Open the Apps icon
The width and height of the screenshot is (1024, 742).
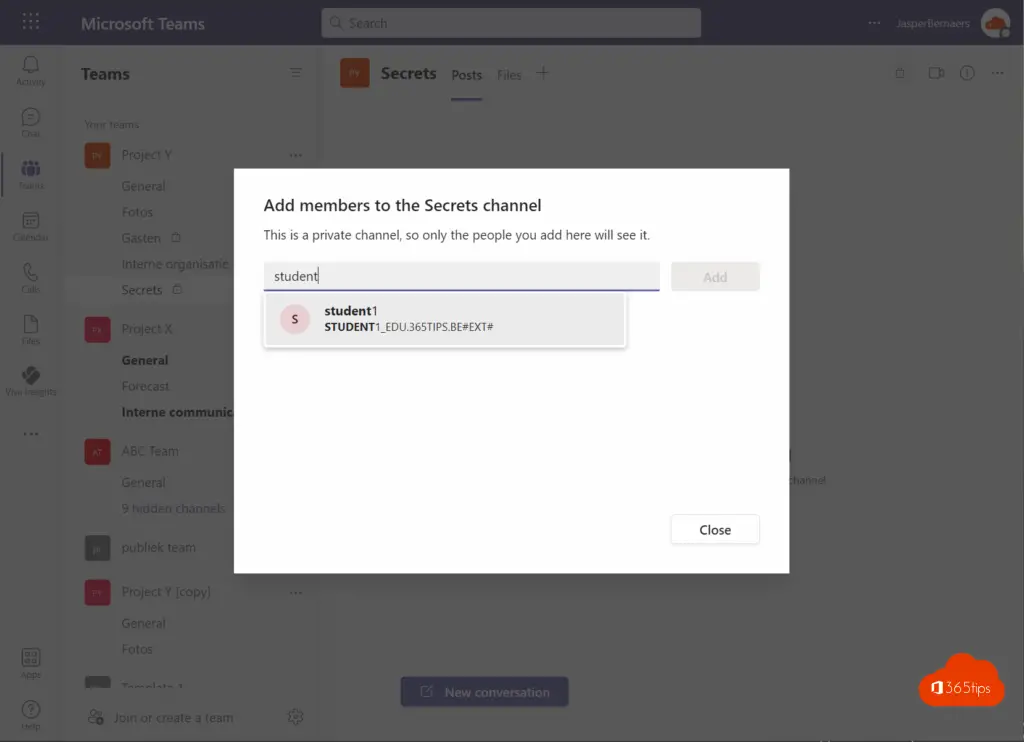point(31,663)
